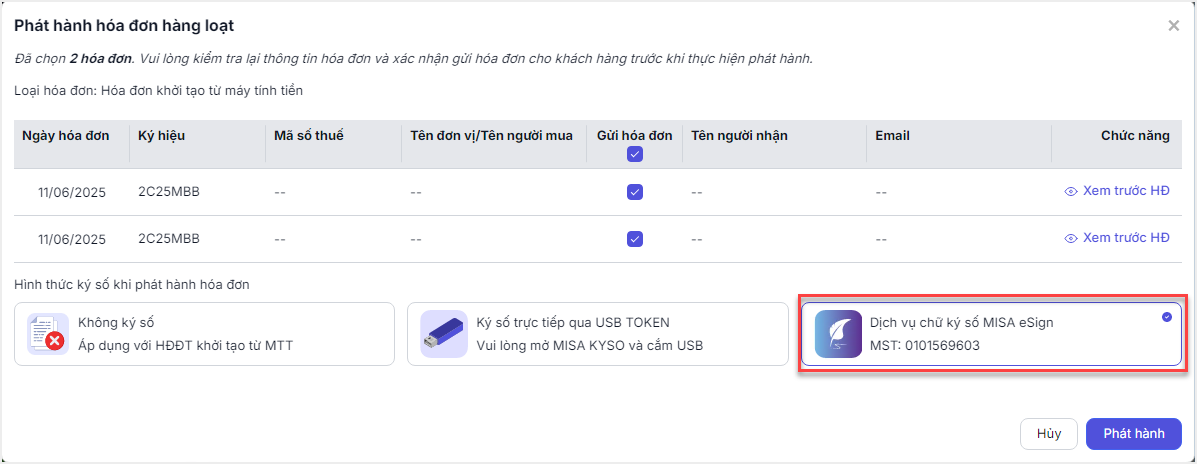Click the MISA eSign feather icon
This screenshot has height=464, width=1197.
tap(838, 334)
